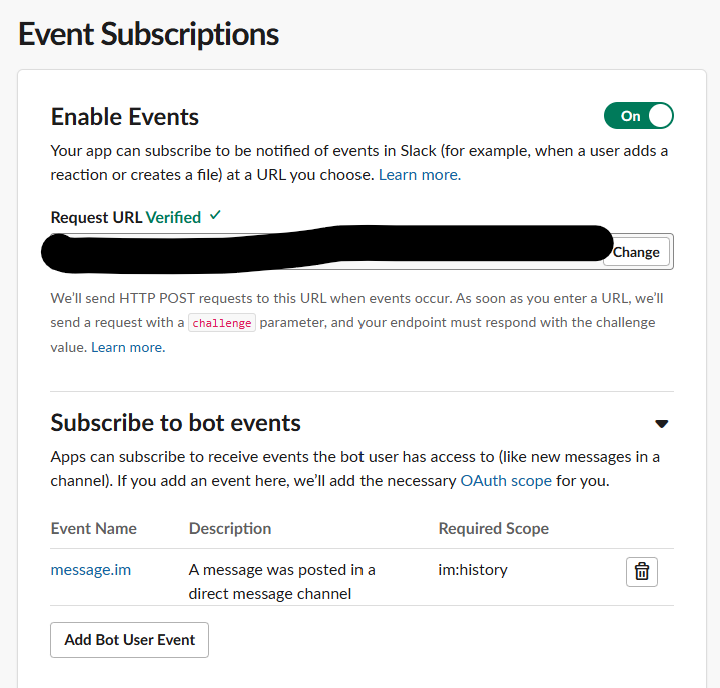720x688 pixels.
Task: Click the Request URL label
Action: (96, 217)
